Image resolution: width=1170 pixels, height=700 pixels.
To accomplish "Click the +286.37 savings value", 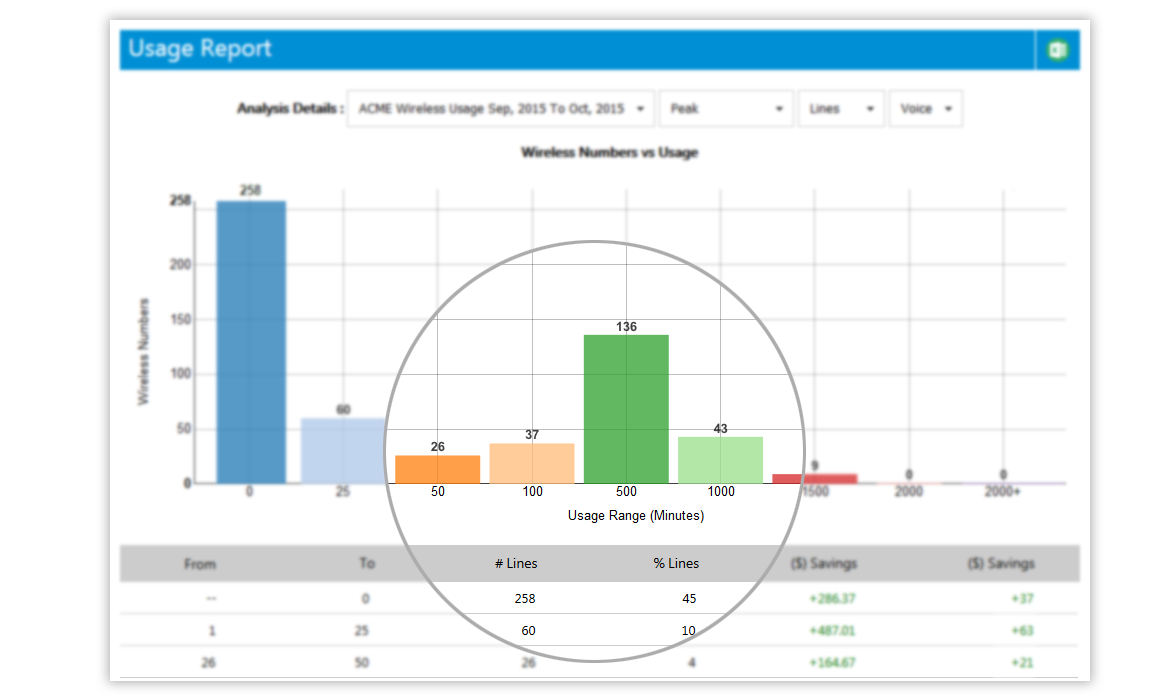I will click(832, 599).
